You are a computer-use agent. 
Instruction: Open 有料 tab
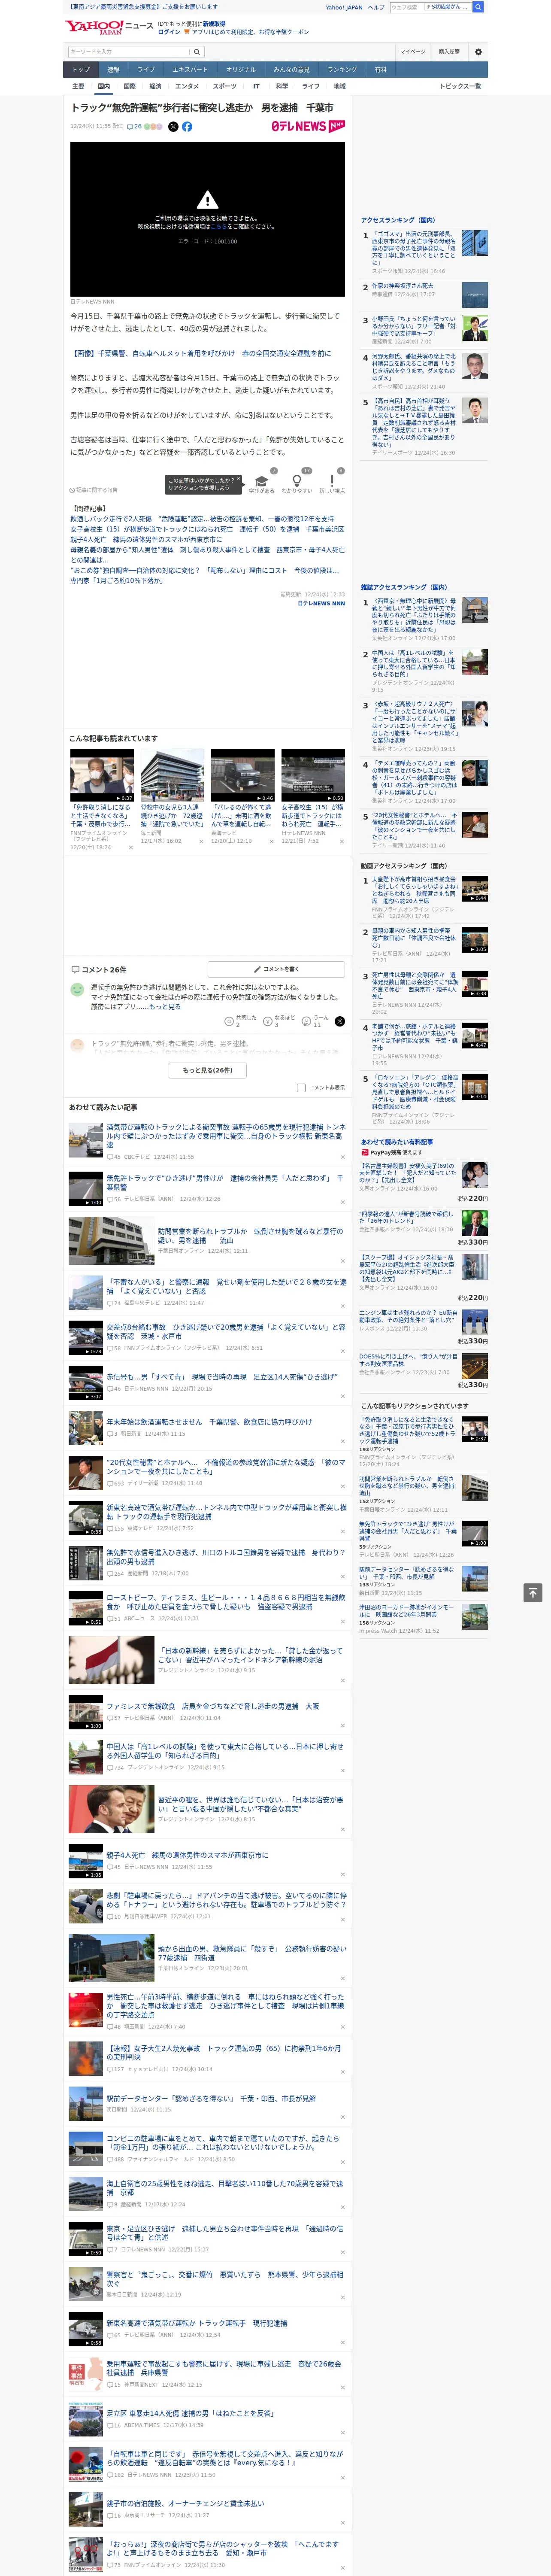[x=380, y=69]
